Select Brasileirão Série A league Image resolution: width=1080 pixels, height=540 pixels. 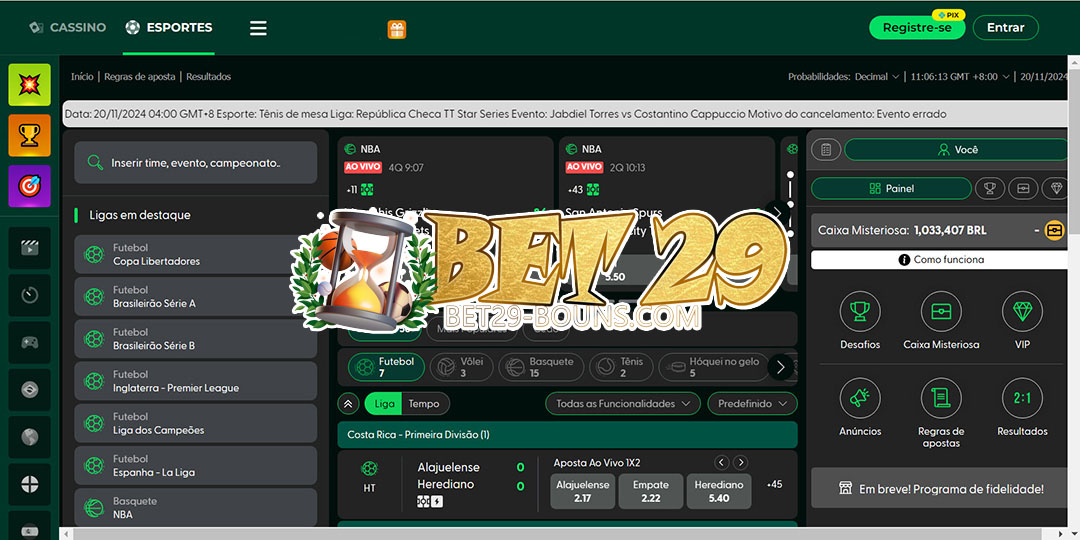pos(196,297)
